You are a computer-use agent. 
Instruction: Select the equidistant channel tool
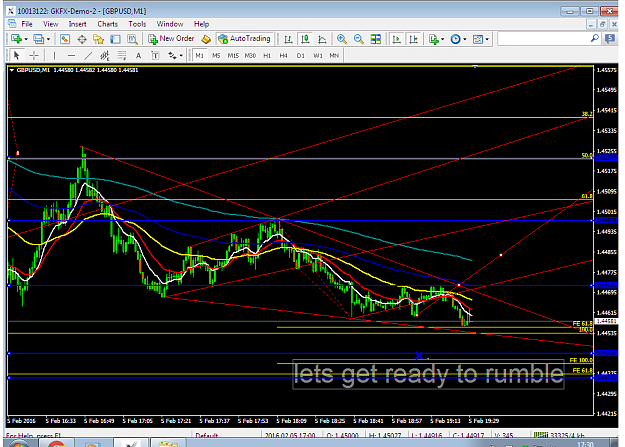point(105,55)
